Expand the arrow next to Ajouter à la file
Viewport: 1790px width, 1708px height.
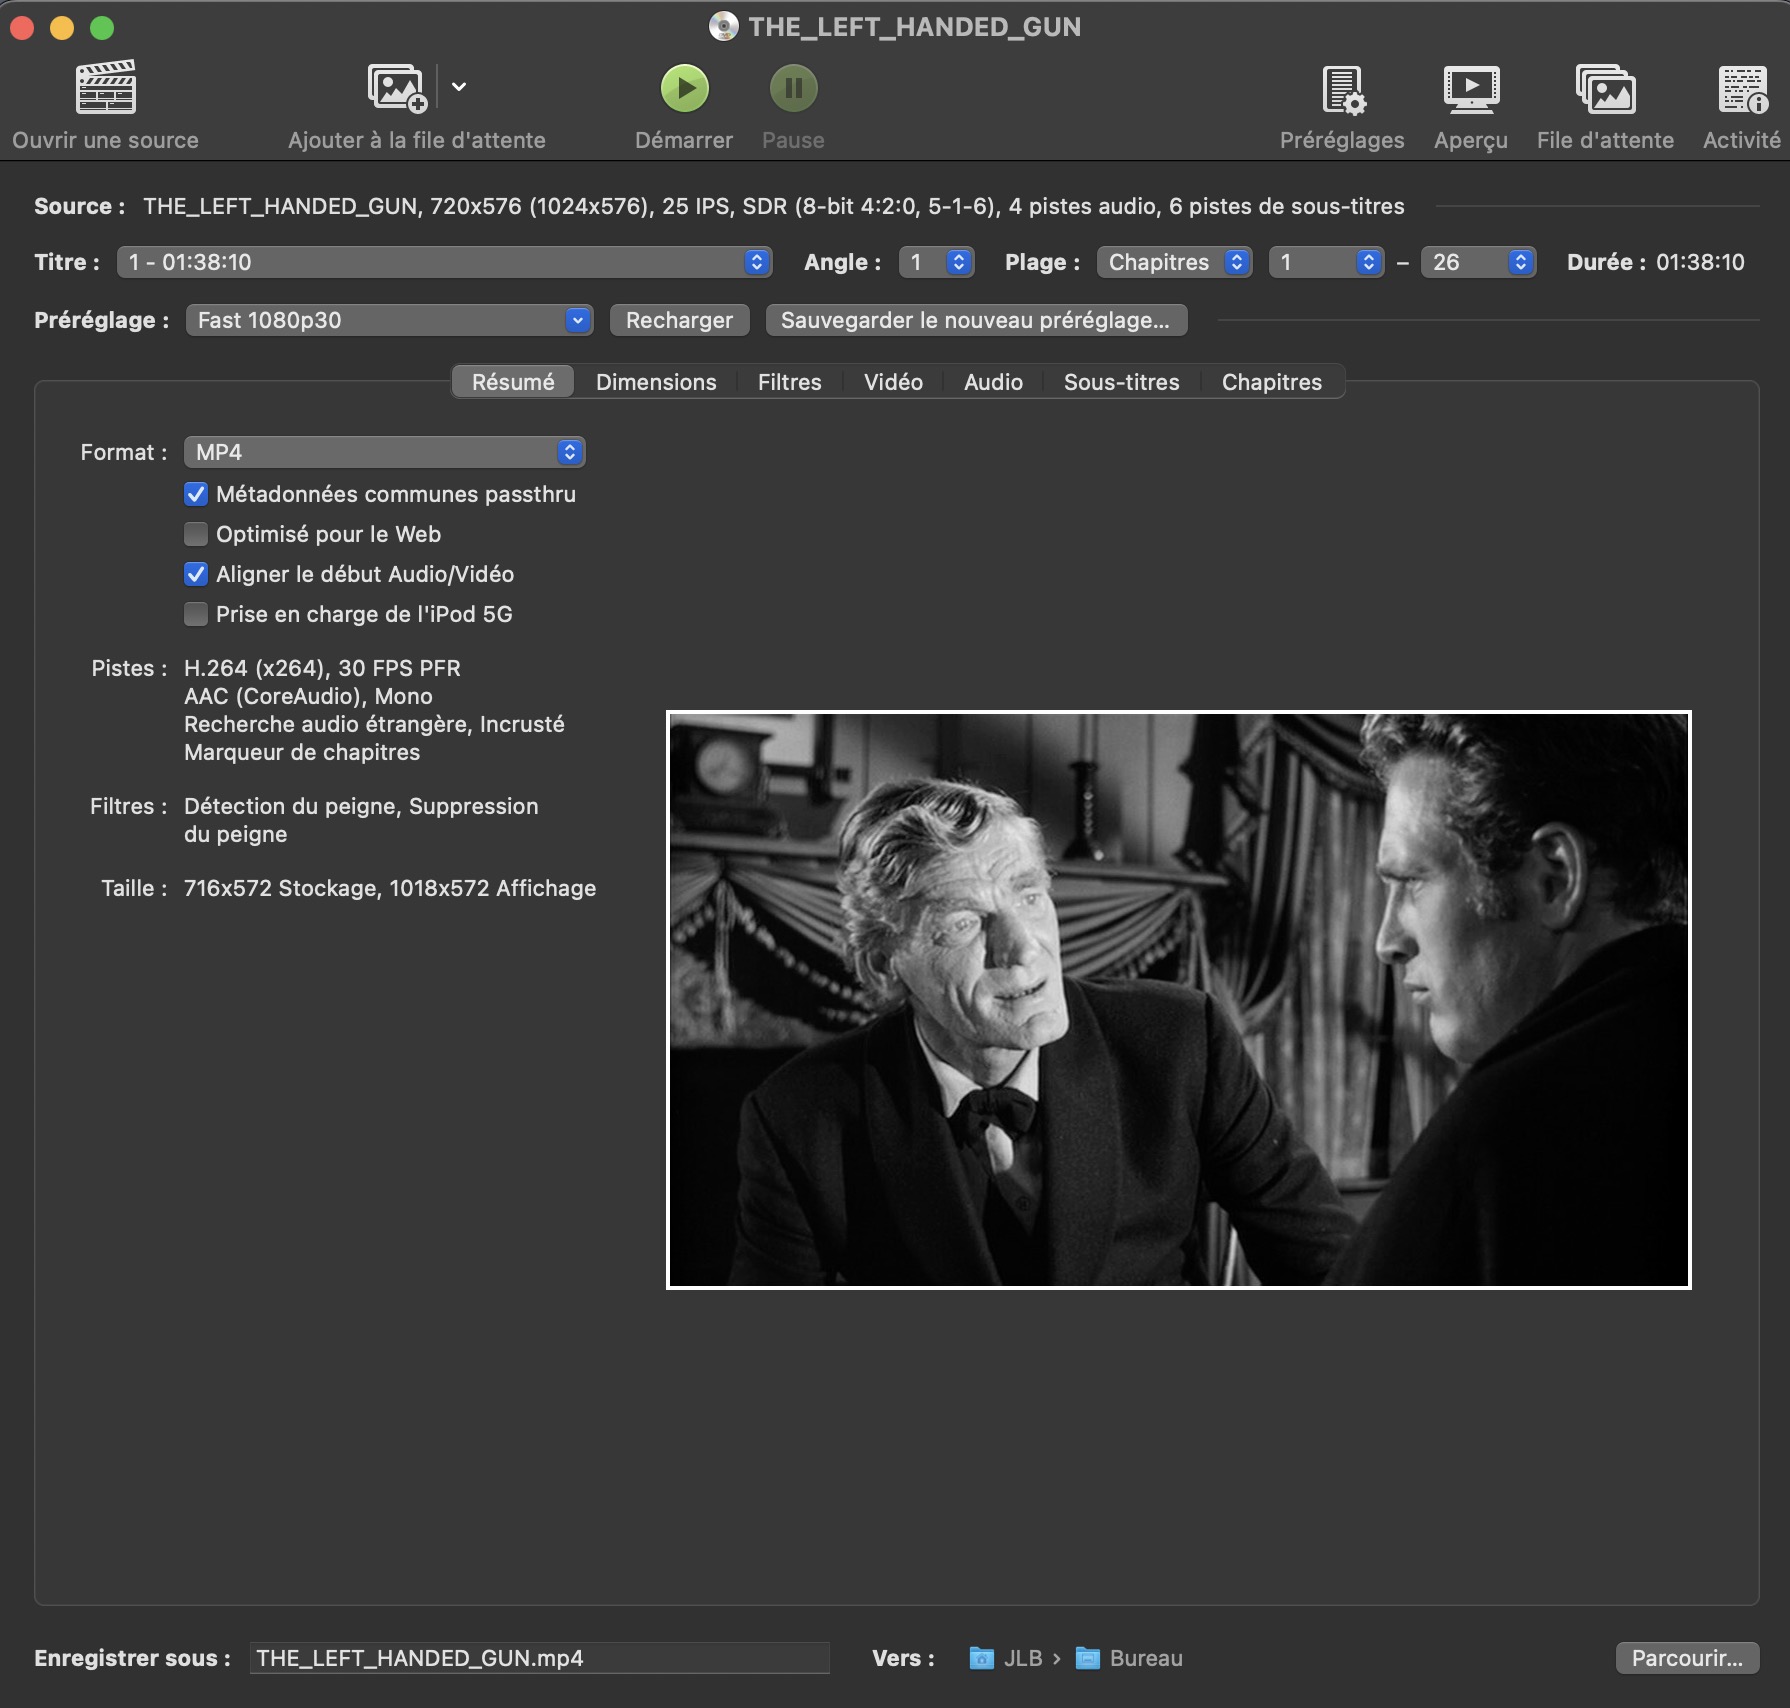tap(459, 87)
